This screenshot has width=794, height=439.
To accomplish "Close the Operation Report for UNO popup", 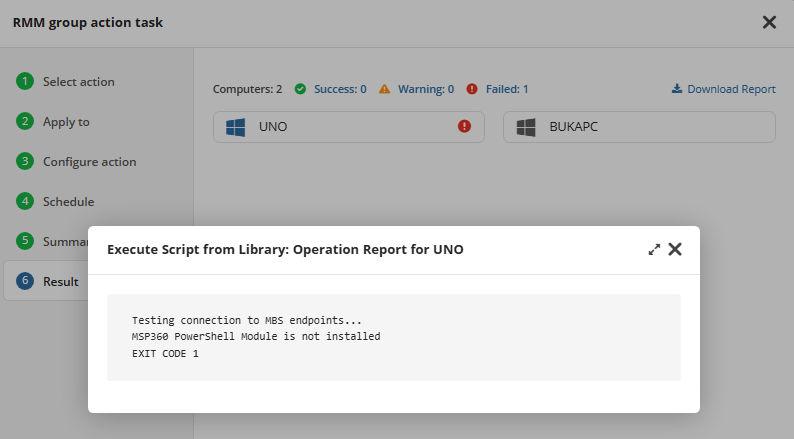I will [x=675, y=249].
